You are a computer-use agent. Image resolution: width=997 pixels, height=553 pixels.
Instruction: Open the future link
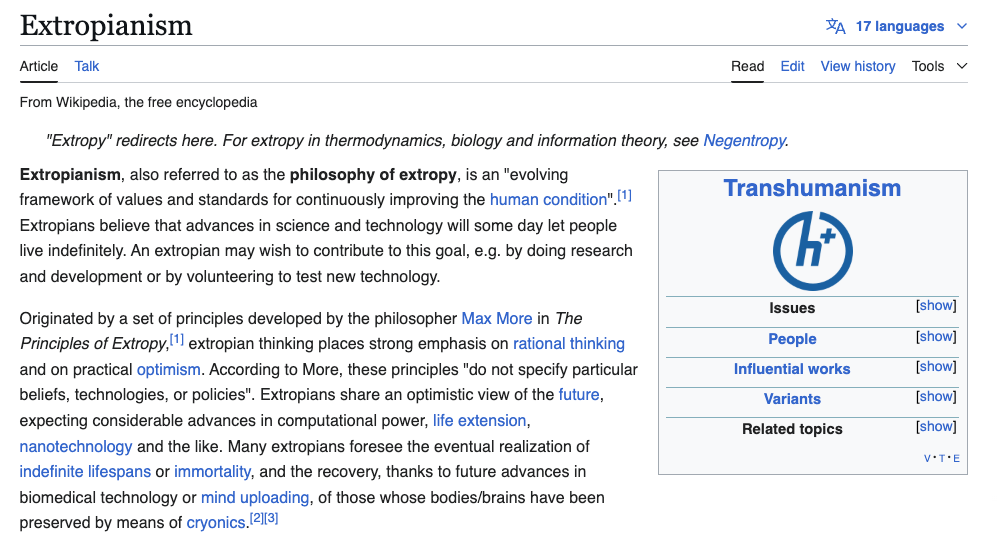[x=579, y=395]
